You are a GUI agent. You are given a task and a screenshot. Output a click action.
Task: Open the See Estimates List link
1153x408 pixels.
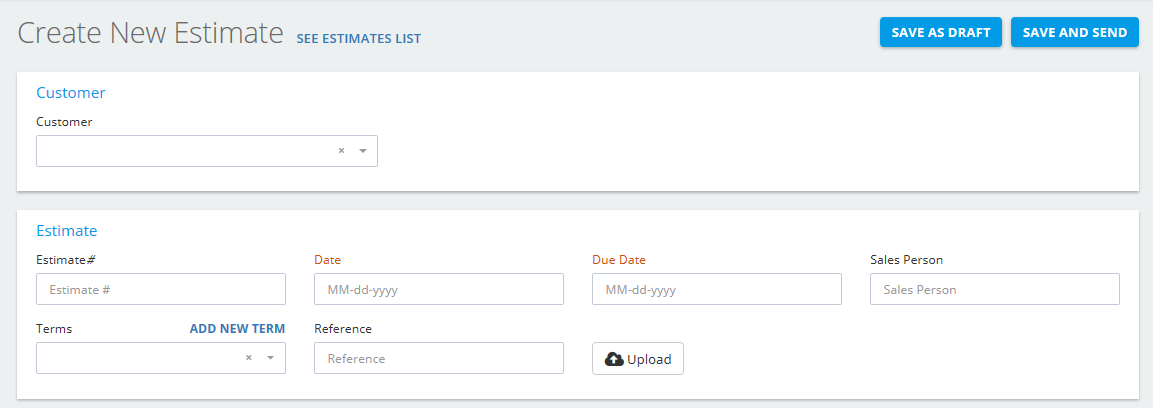pyautogui.click(x=359, y=38)
